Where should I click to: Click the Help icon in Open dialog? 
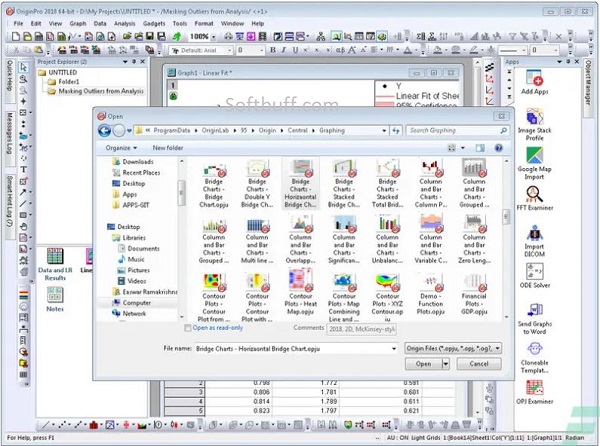(x=499, y=148)
